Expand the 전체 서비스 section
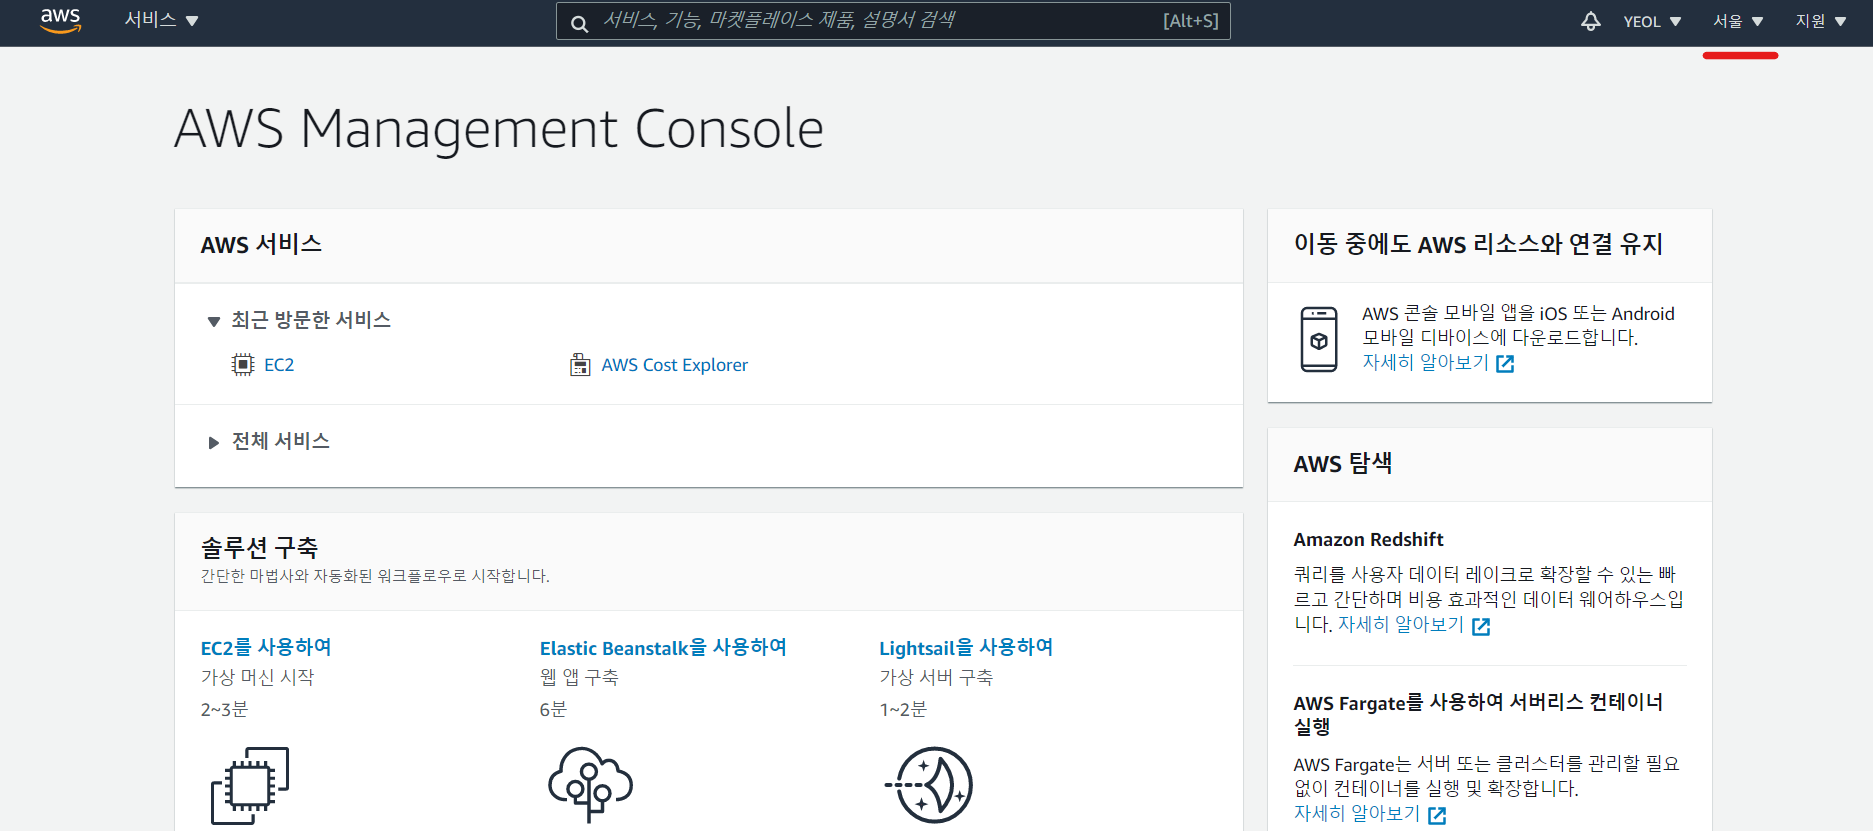The width and height of the screenshot is (1873, 831). click(x=269, y=441)
